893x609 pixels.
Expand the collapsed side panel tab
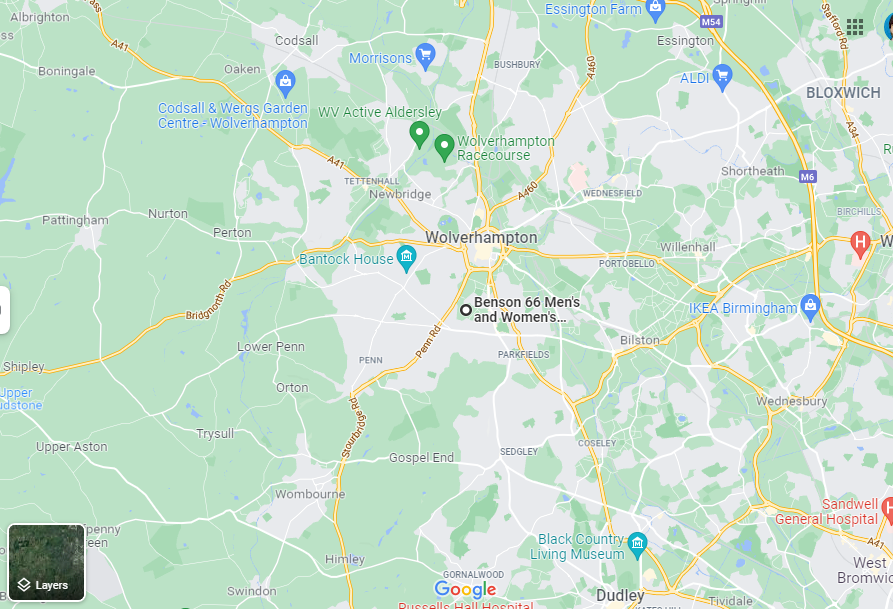coord(3,310)
